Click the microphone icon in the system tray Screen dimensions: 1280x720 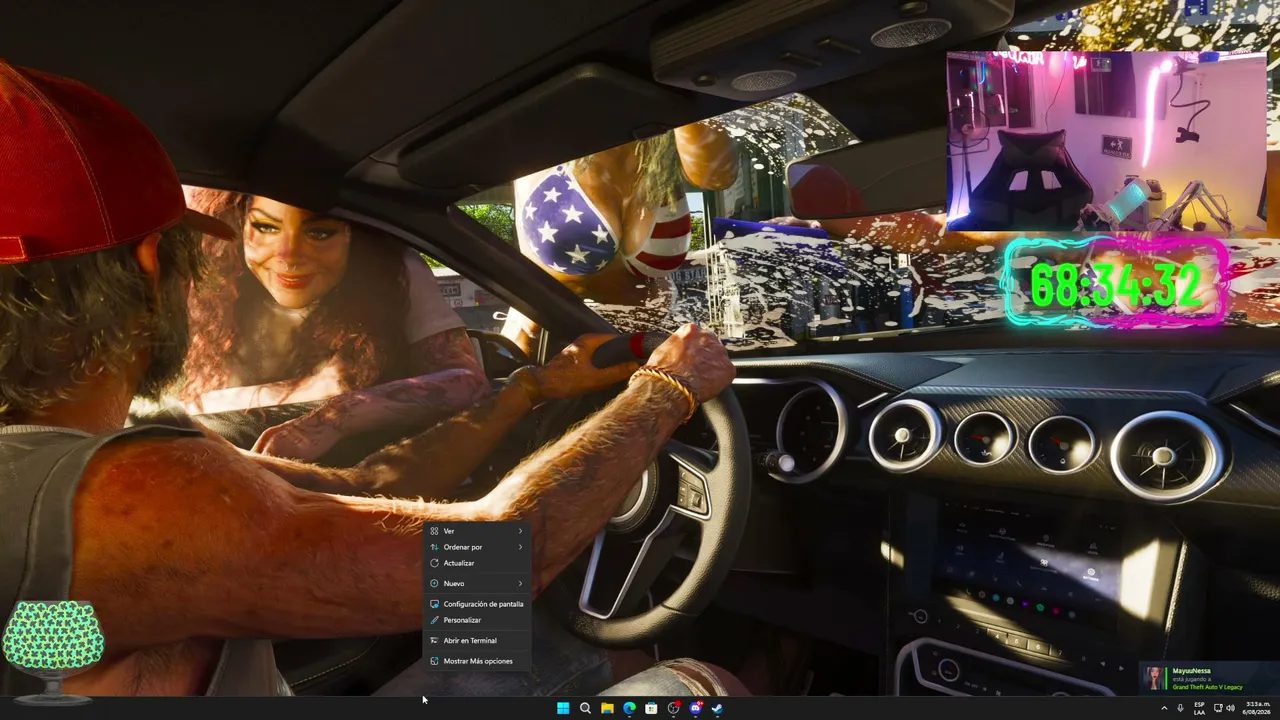click(x=1180, y=708)
